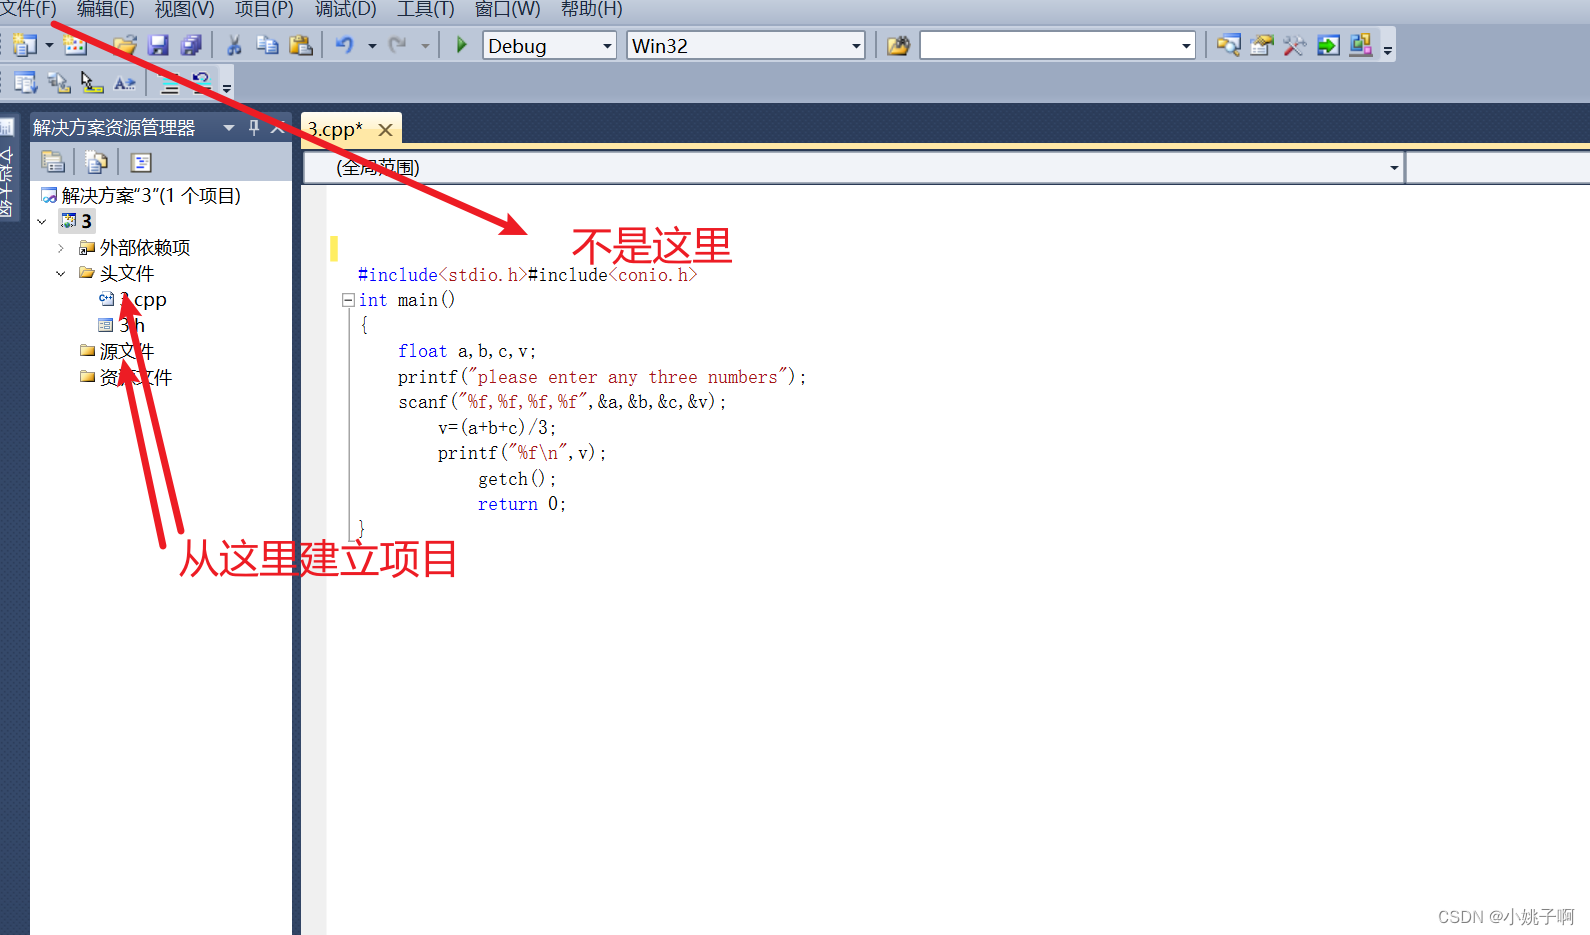The width and height of the screenshot is (1590, 935).
Task: Open Solution Explorer via the toolbar icon
Action: point(1229,45)
